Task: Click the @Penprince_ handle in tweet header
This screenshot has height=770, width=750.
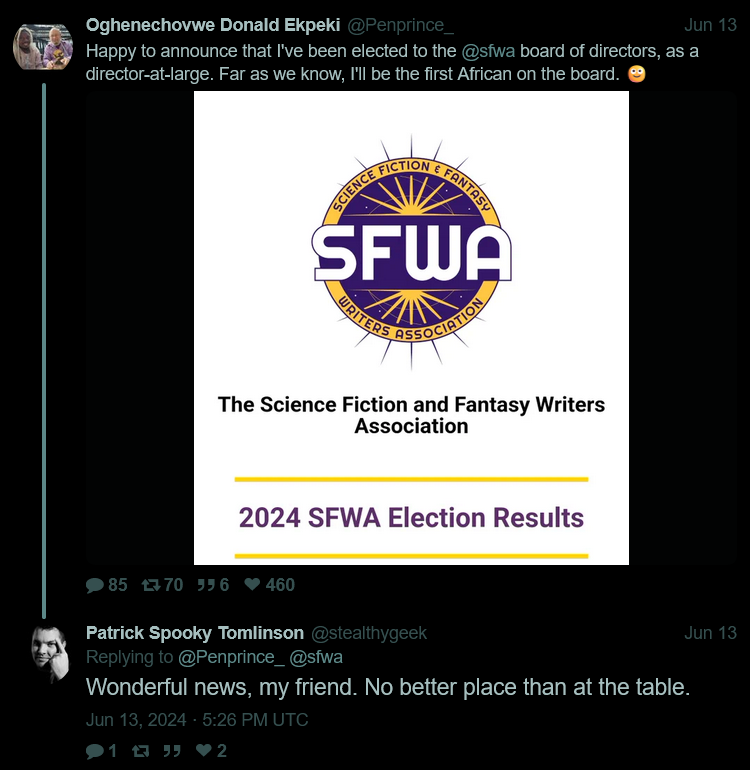Action: click(400, 25)
